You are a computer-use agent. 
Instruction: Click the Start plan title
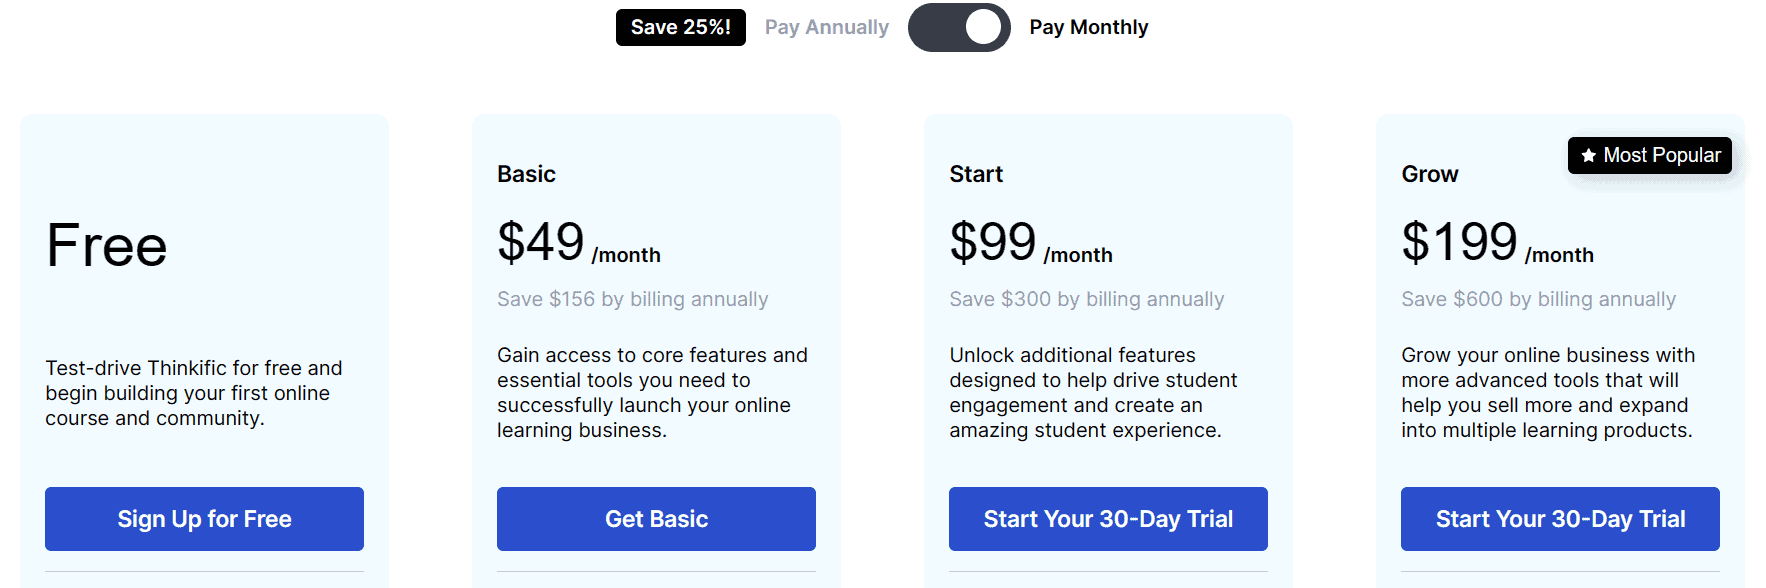pos(976,174)
